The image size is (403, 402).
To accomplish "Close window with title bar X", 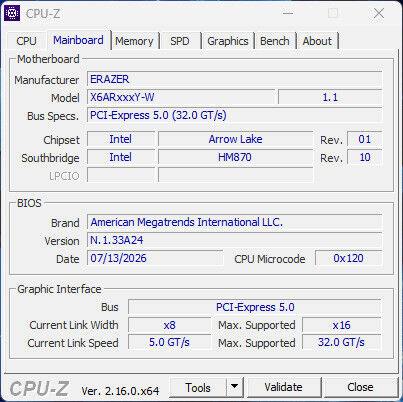I will point(379,14).
